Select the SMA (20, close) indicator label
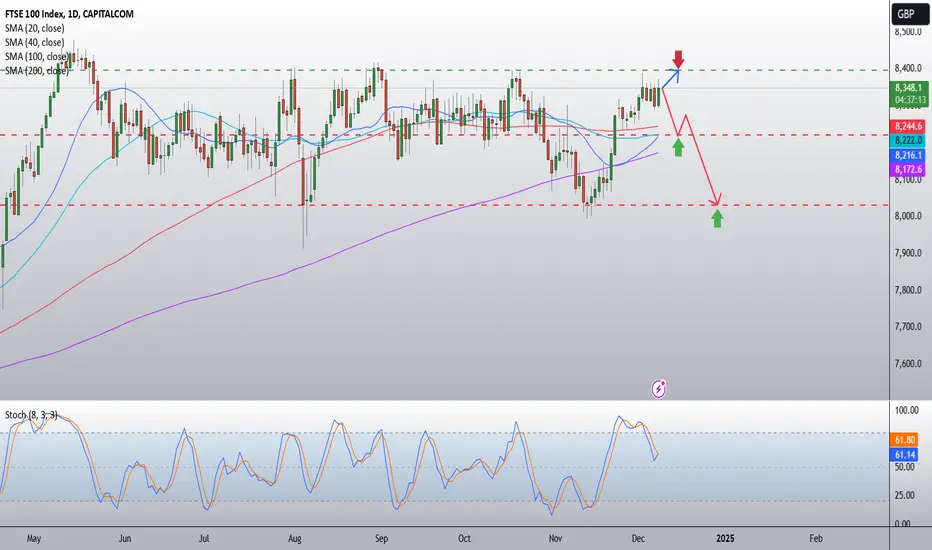Viewport: 932px width, 550px height. tap(34, 28)
